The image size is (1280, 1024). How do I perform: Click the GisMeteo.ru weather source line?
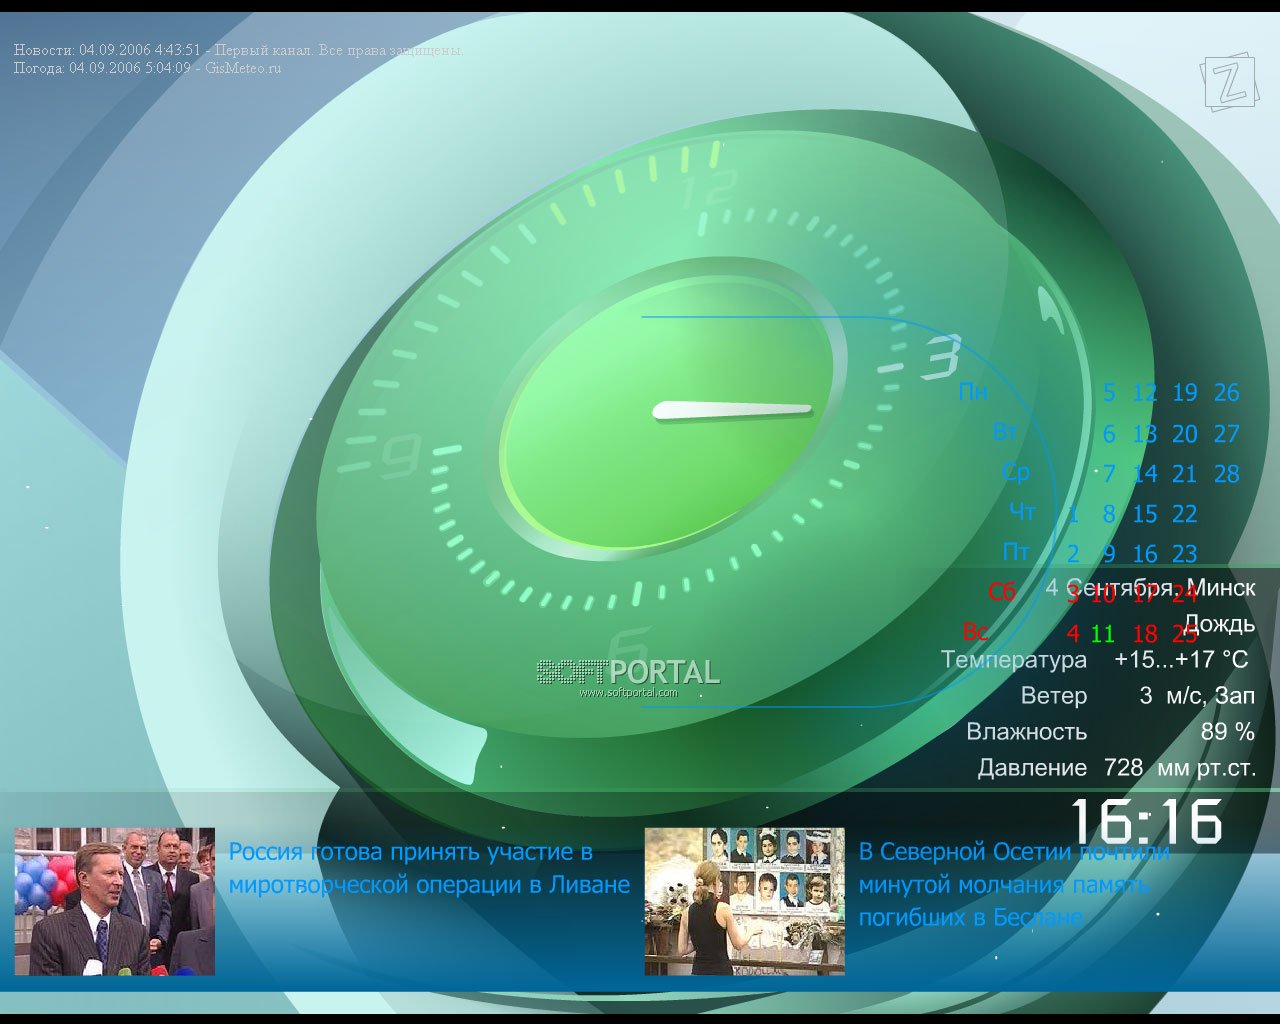[x=147, y=68]
